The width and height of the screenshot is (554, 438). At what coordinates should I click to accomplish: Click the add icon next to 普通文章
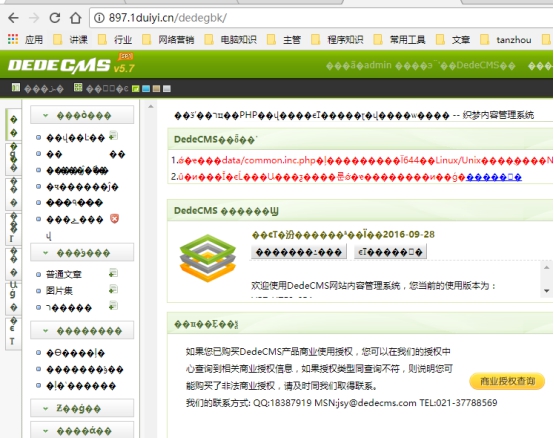pos(113,273)
